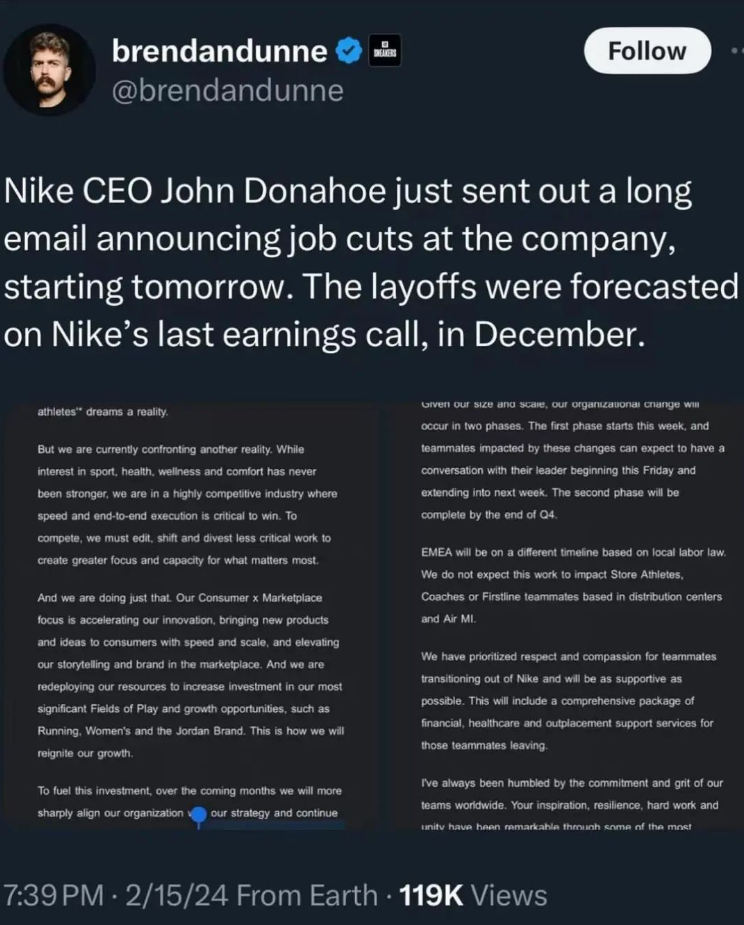Open the left email screenshot image
Screen dimensions: 744x925
[x=190, y=616]
